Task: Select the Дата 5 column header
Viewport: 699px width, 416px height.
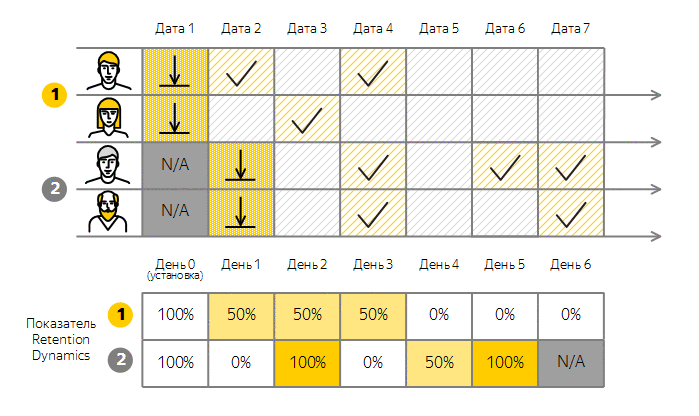Action: pyautogui.click(x=439, y=29)
